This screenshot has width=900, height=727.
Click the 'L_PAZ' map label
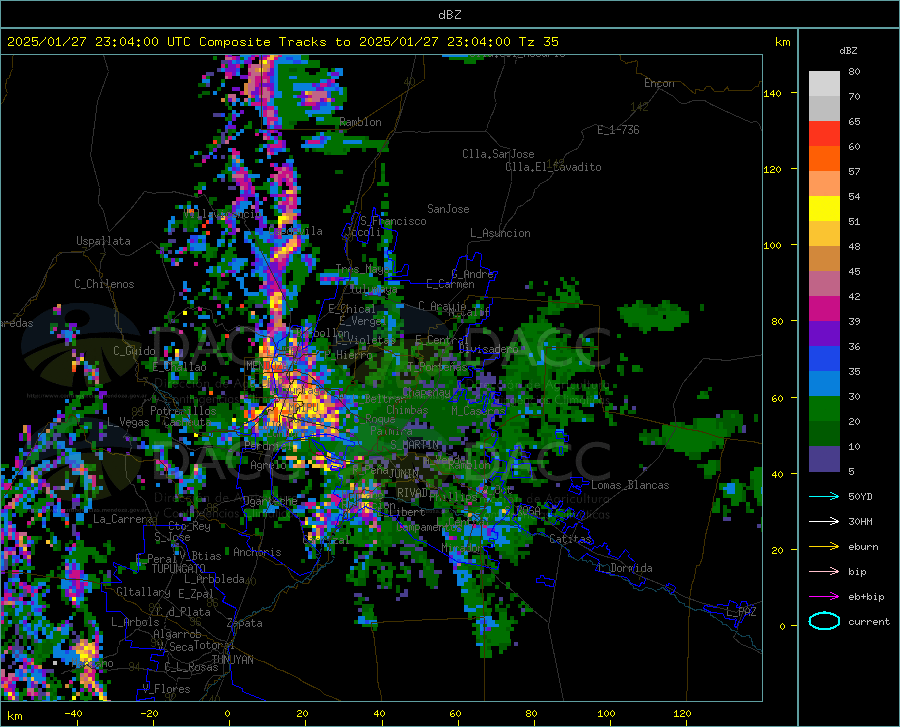741,612
